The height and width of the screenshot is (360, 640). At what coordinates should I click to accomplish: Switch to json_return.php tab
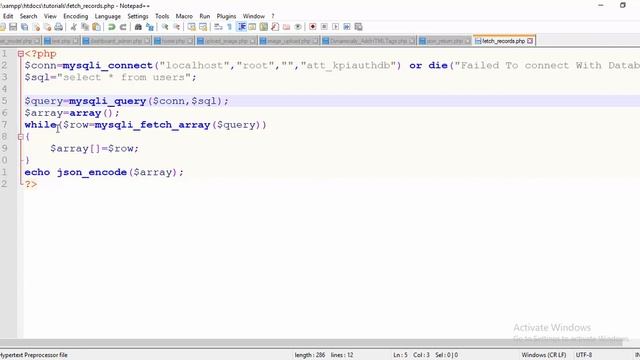tap(445, 41)
